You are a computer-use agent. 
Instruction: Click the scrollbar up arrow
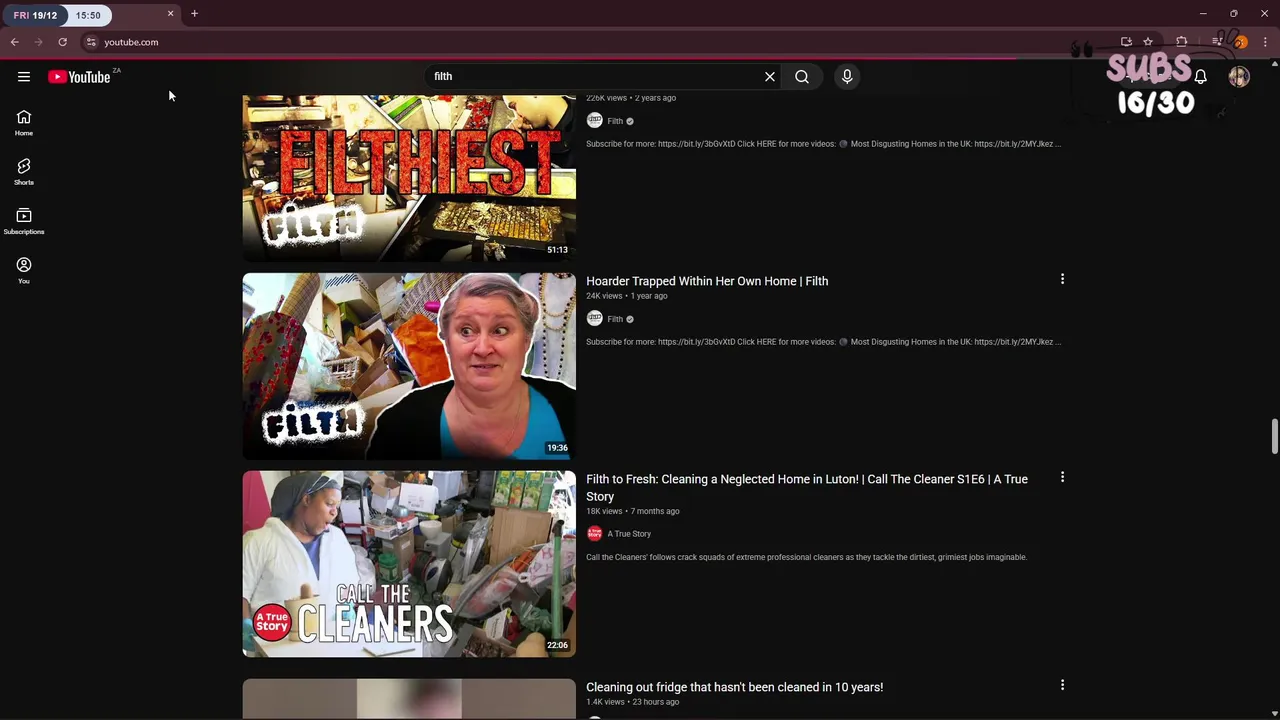(x=1274, y=65)
